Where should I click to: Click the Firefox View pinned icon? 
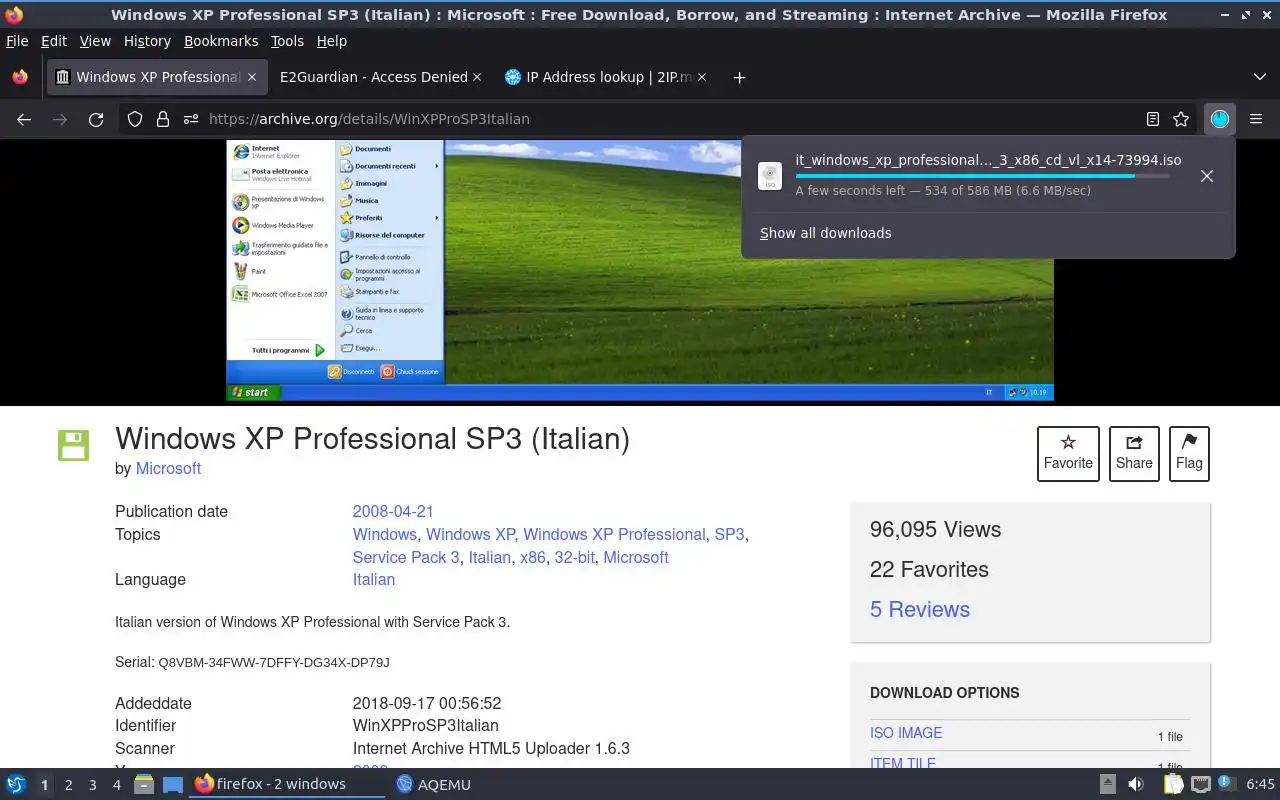click(20, 77)
